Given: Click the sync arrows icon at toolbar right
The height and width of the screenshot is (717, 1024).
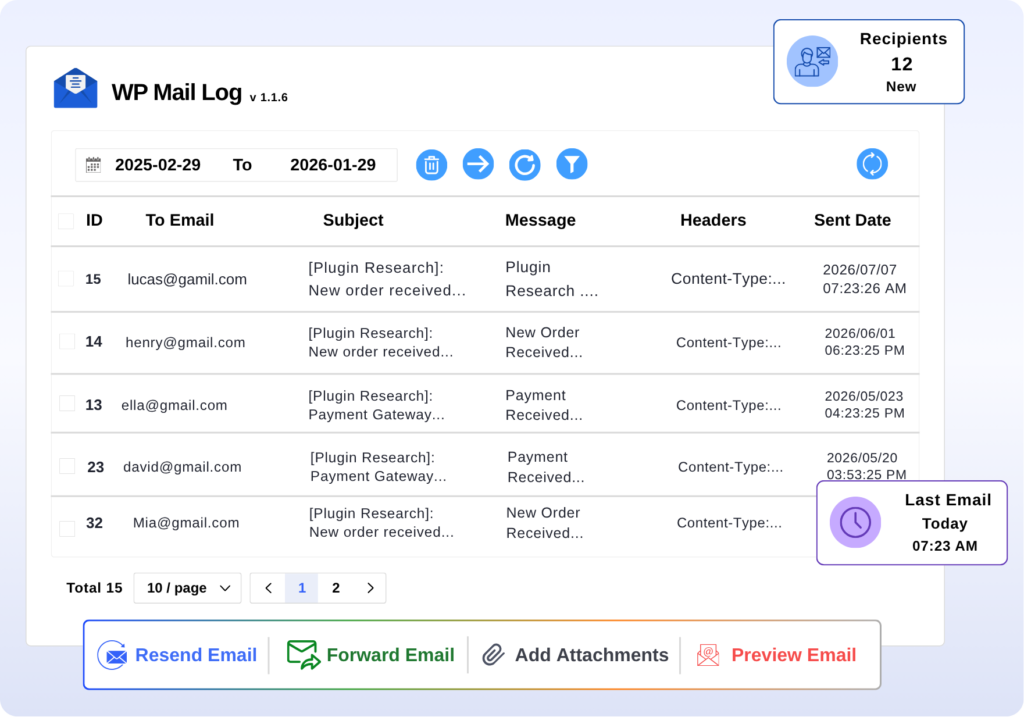Looking at the screenshot, I should [x=872, y=164].
